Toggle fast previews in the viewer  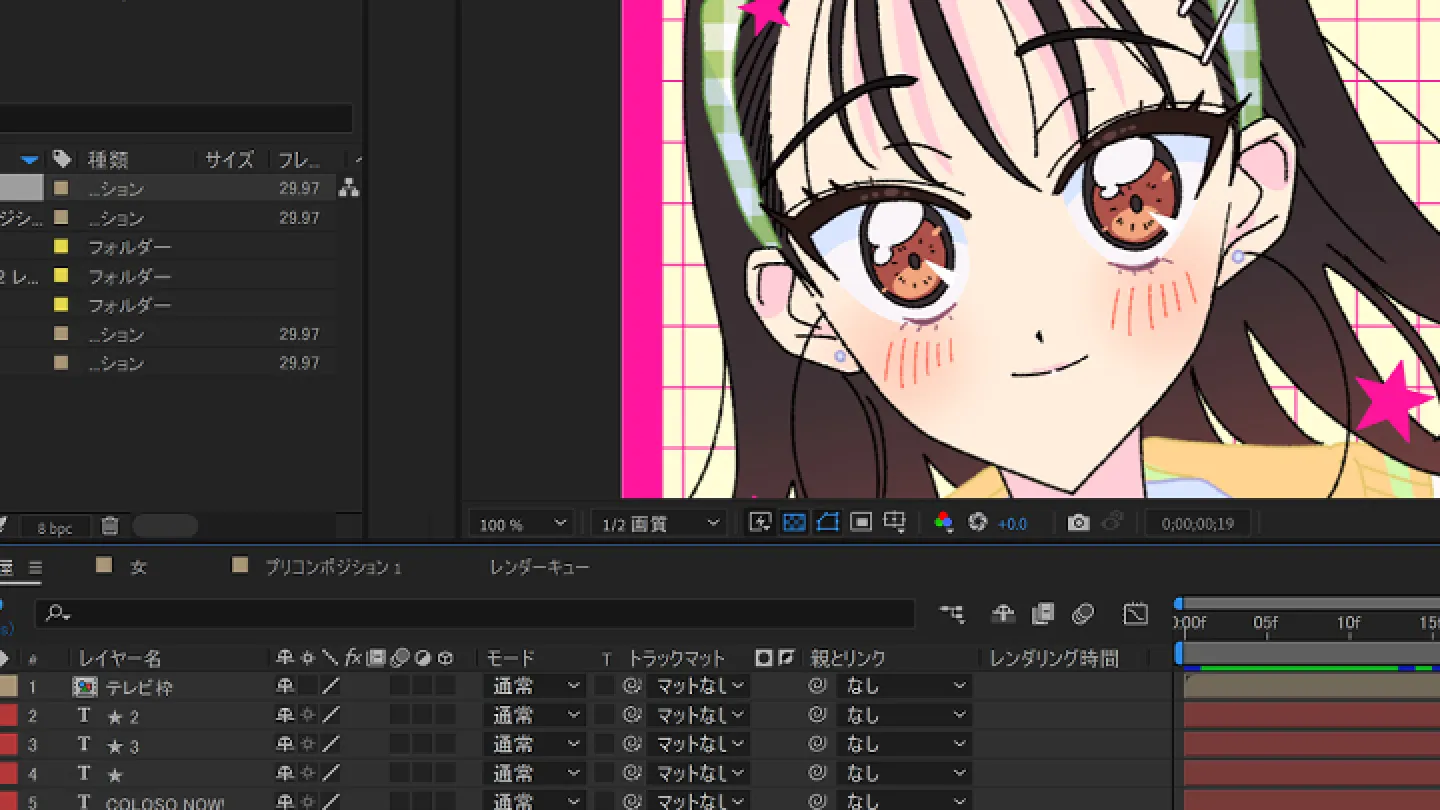760,522
